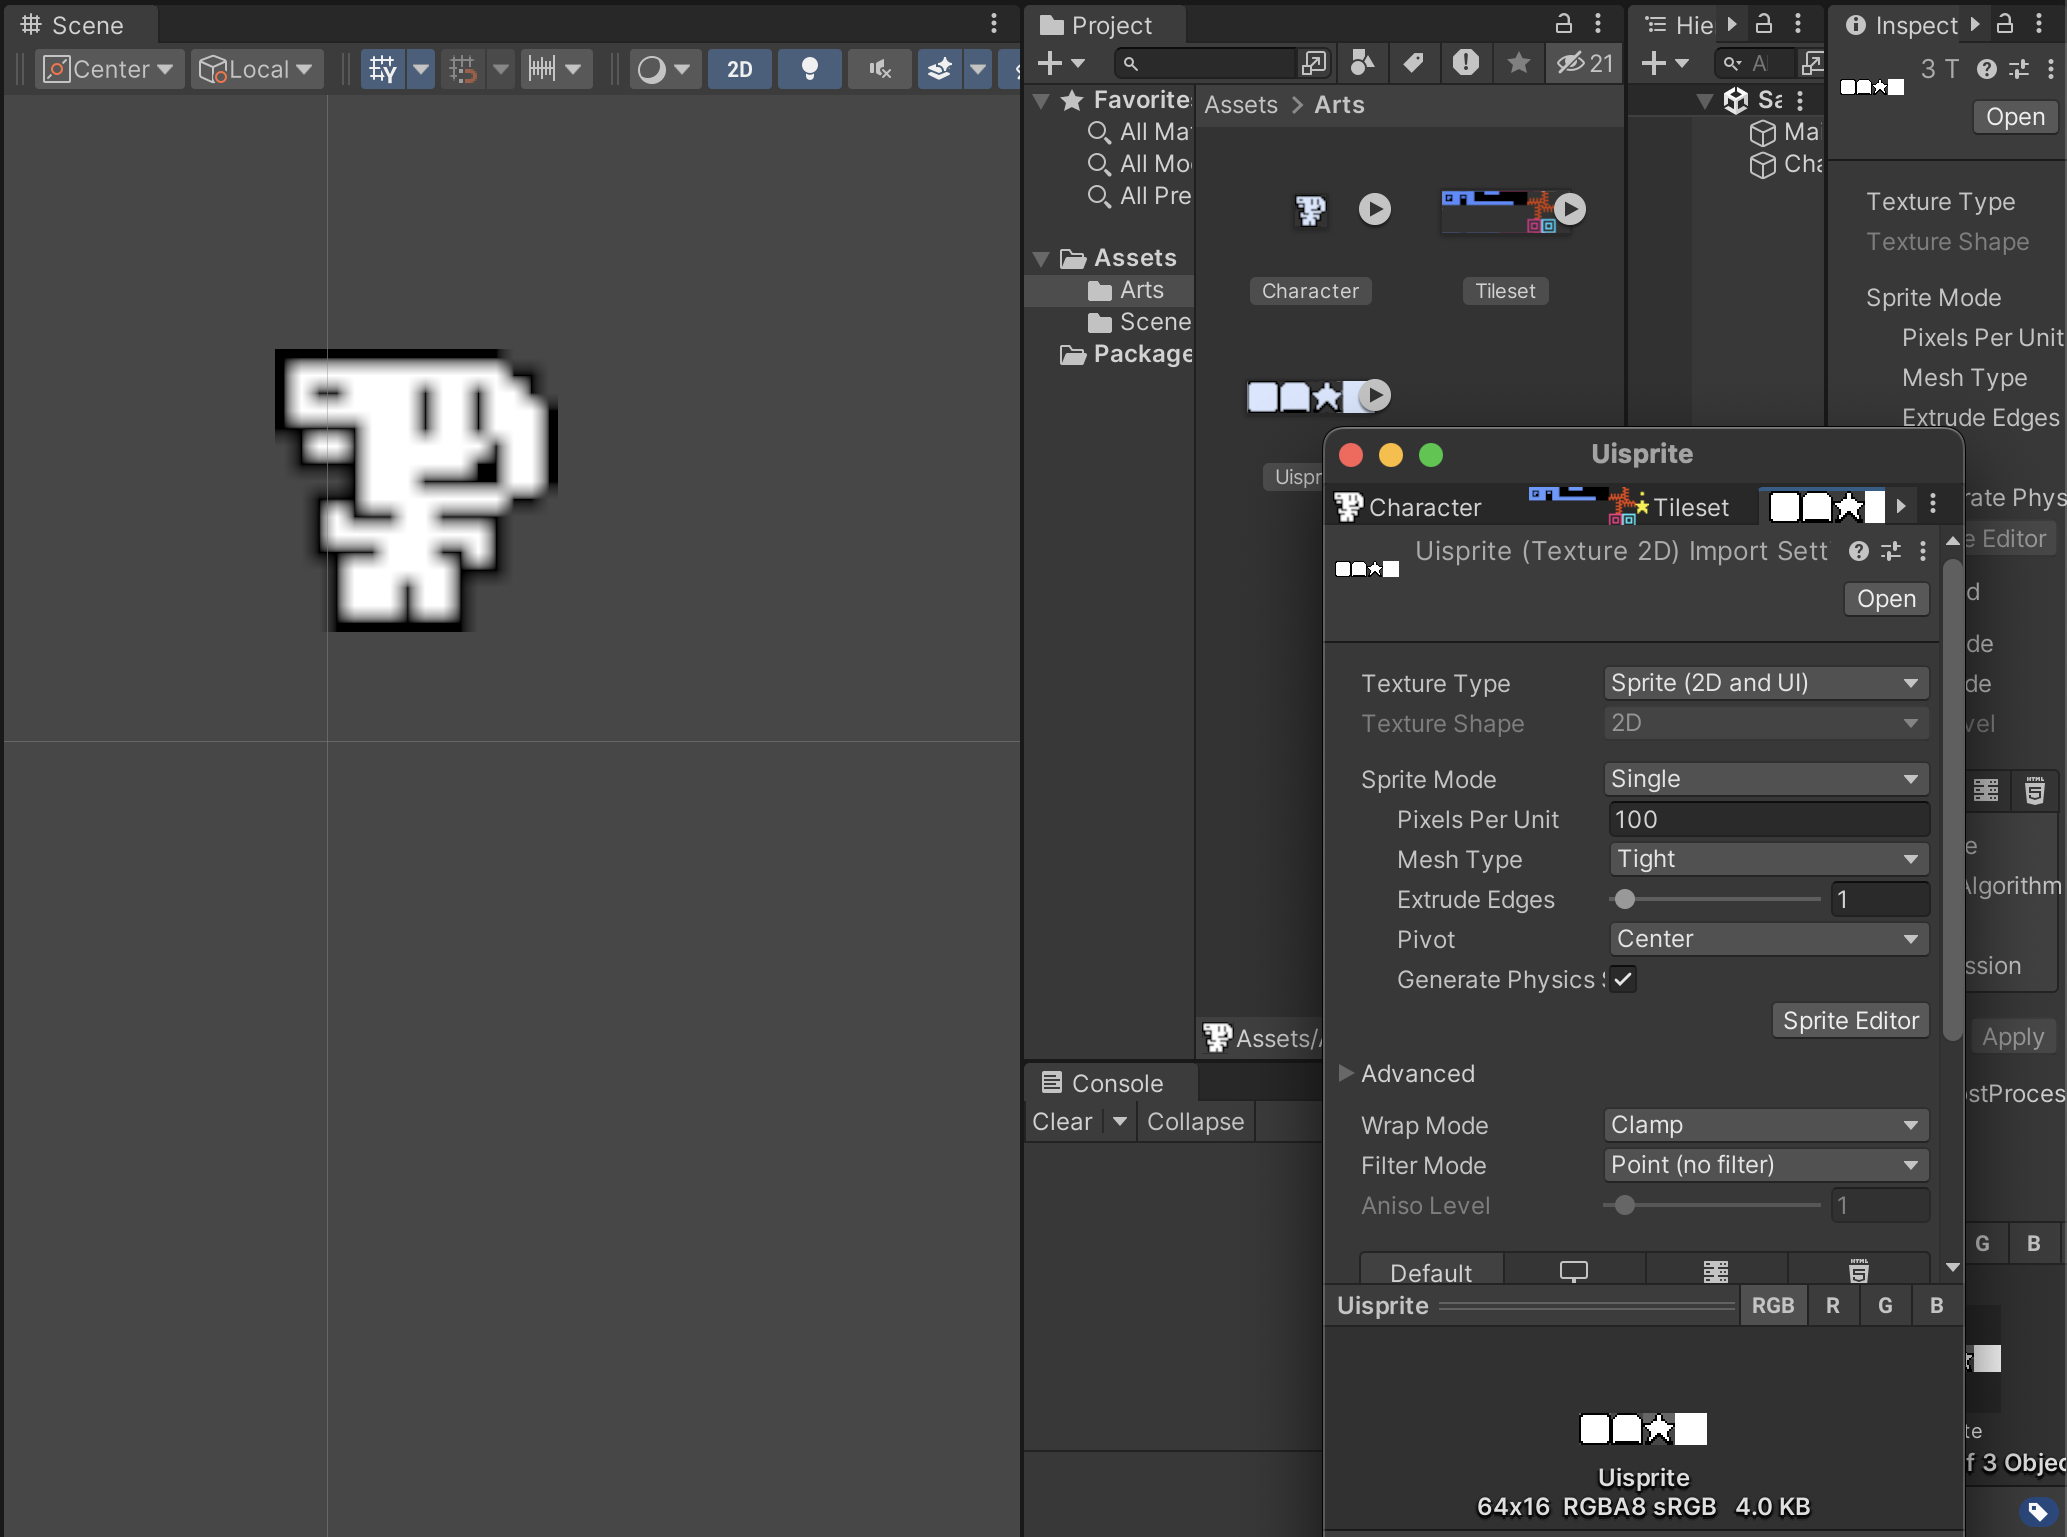Click search by label tag icon
The image size is (2067, 1537).
(x=1413, y=63)
